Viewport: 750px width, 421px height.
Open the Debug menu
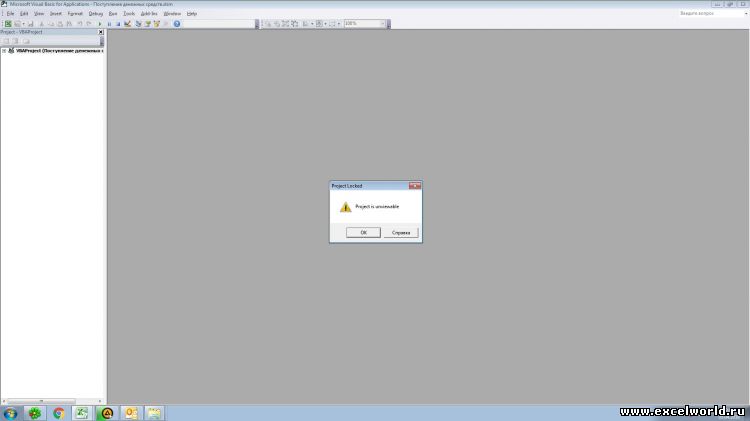[95, 13]
